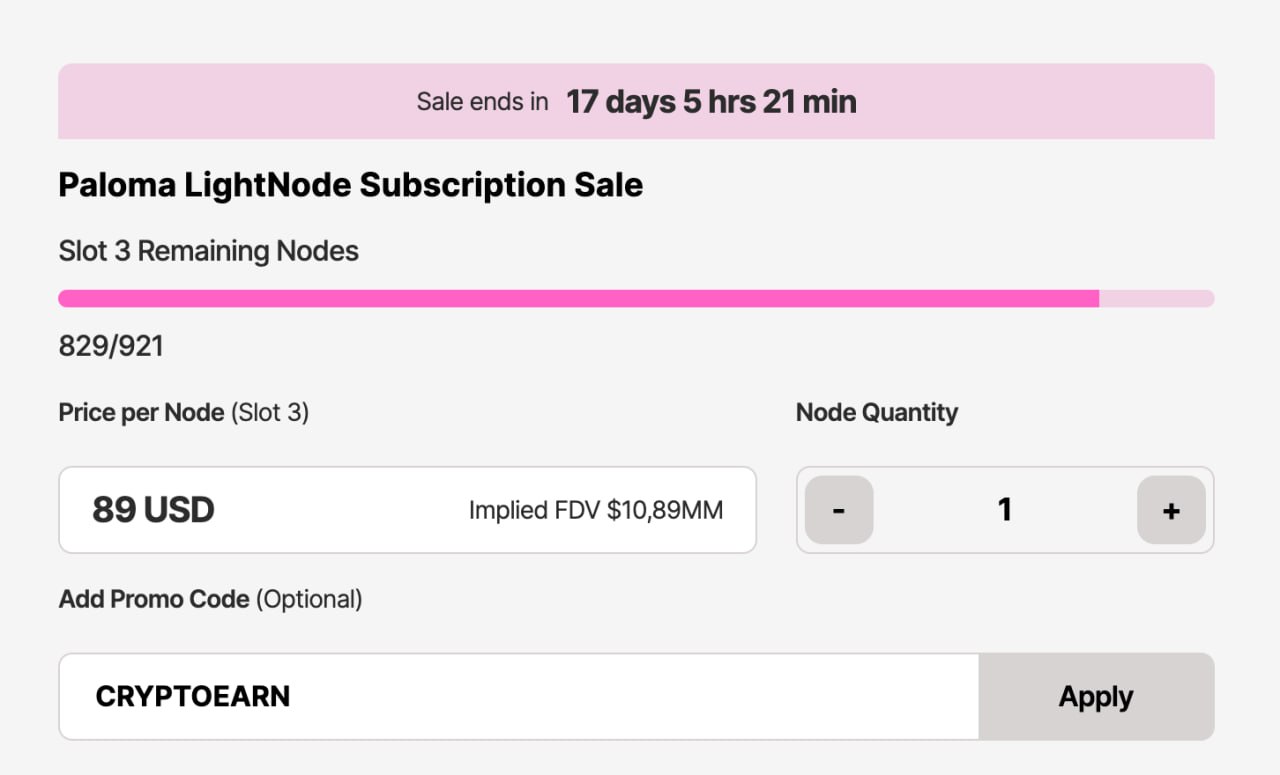1280x775 pixels.
Task: Increase node quantity with plus button
Action: pos(1171,510)
